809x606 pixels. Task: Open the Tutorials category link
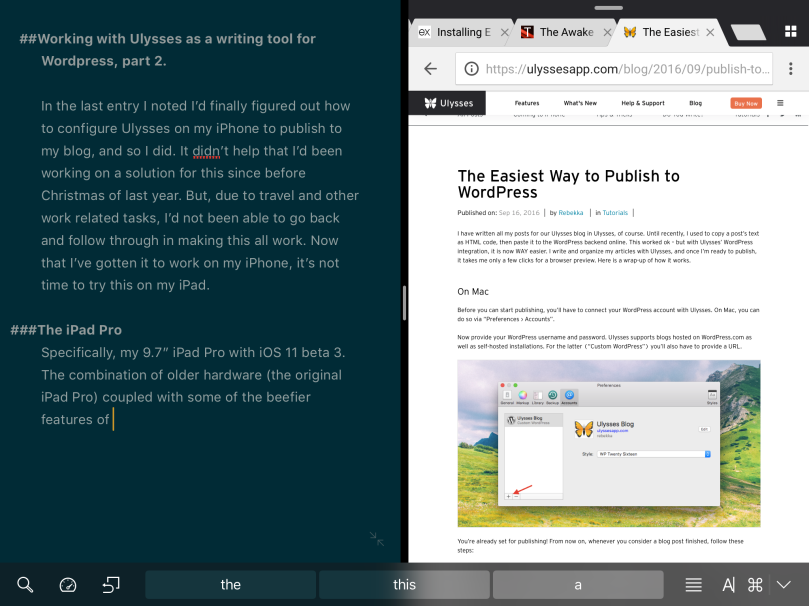[x=615, y=212]
